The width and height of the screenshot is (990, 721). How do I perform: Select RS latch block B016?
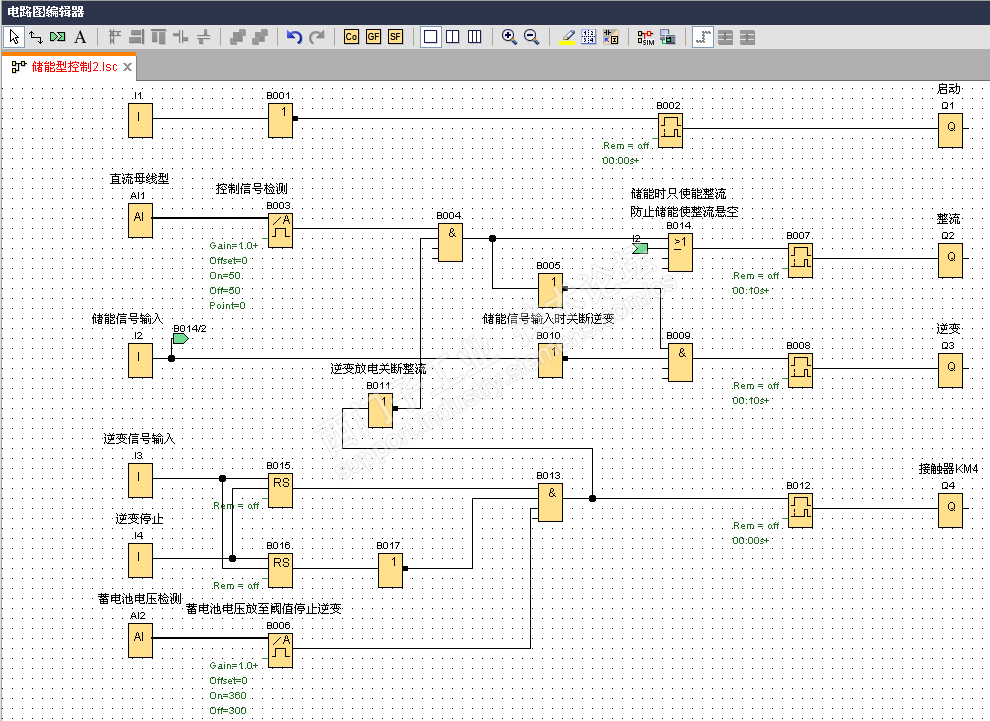coord(281,571)
